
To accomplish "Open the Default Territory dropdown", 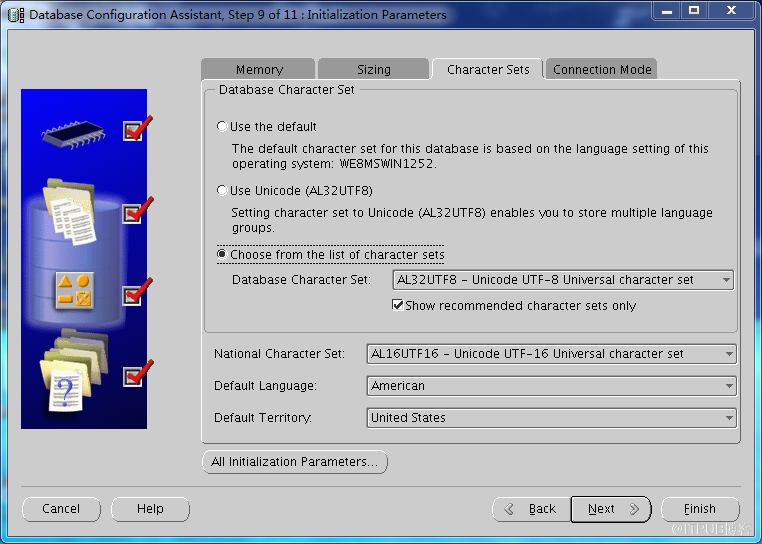I will pos(552,418).
